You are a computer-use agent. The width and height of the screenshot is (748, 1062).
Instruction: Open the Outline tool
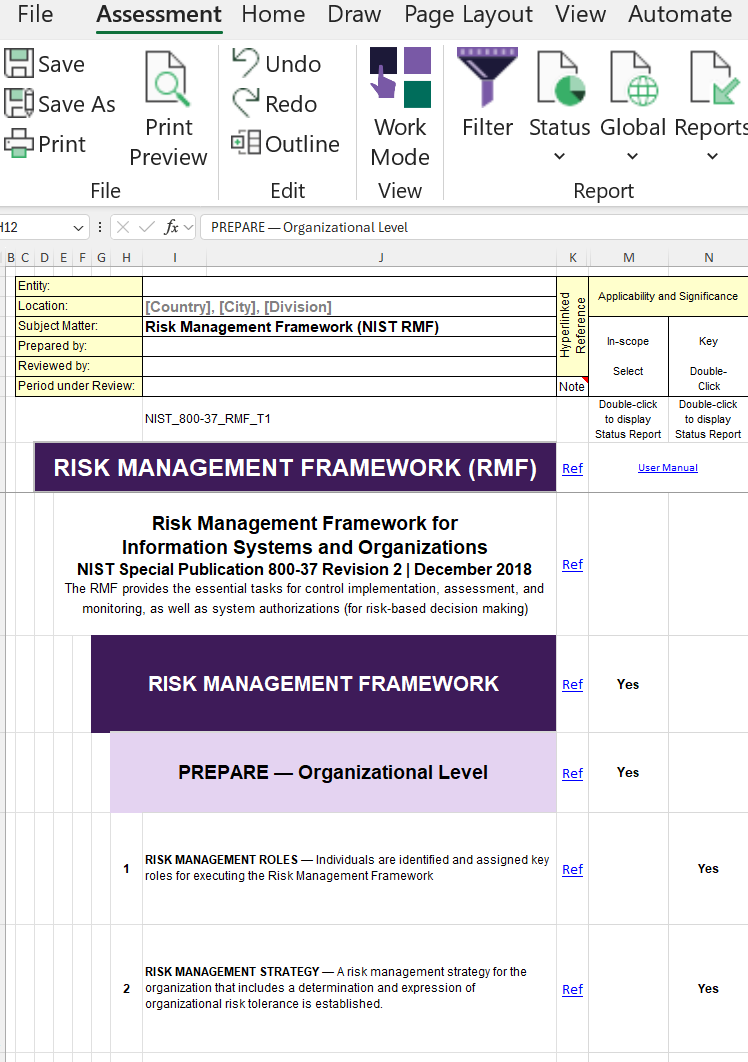246,143
